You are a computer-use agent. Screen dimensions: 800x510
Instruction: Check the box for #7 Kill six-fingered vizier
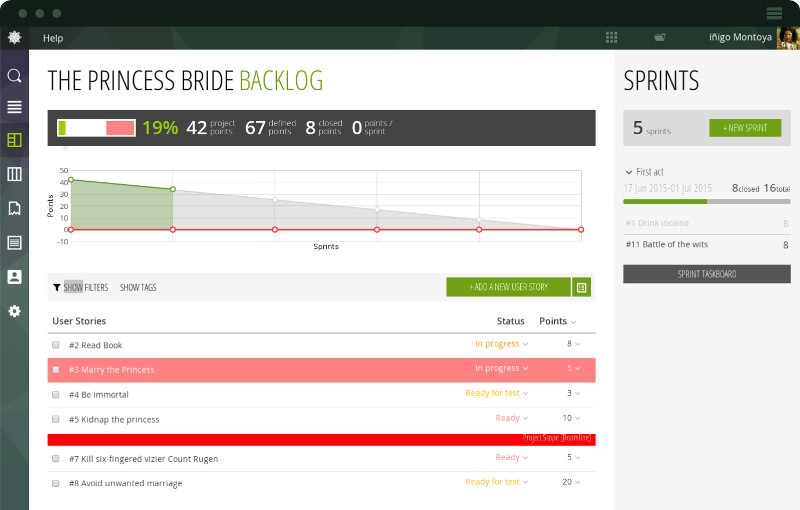56,458
